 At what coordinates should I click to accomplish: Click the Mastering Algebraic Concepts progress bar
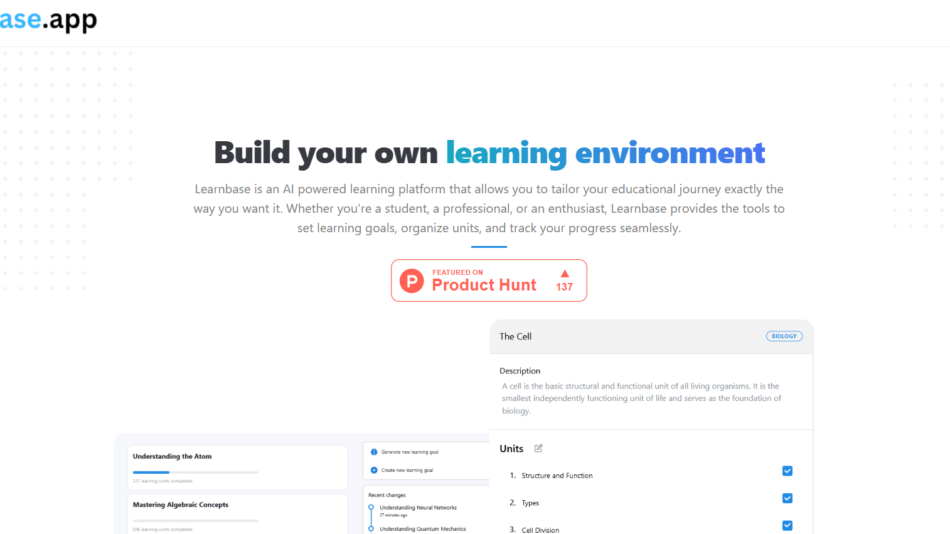[x=195, y=521]
